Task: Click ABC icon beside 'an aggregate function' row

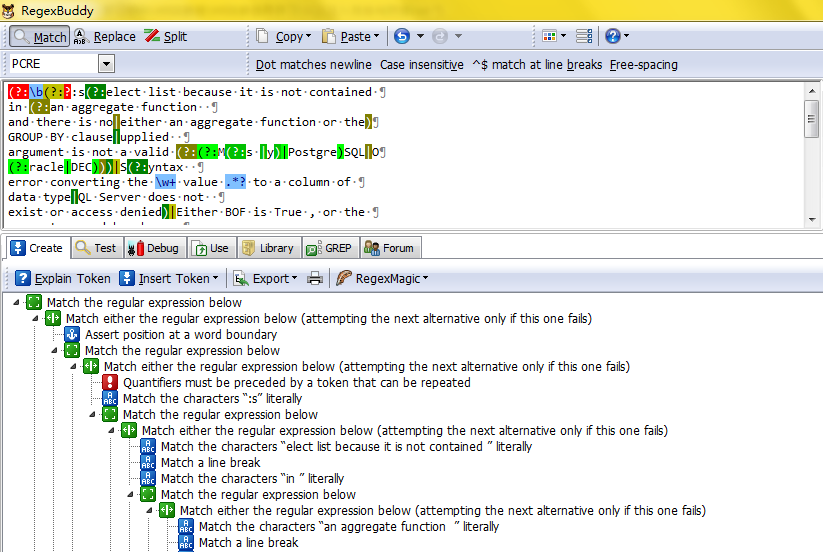Action: (x=186, y=526)
